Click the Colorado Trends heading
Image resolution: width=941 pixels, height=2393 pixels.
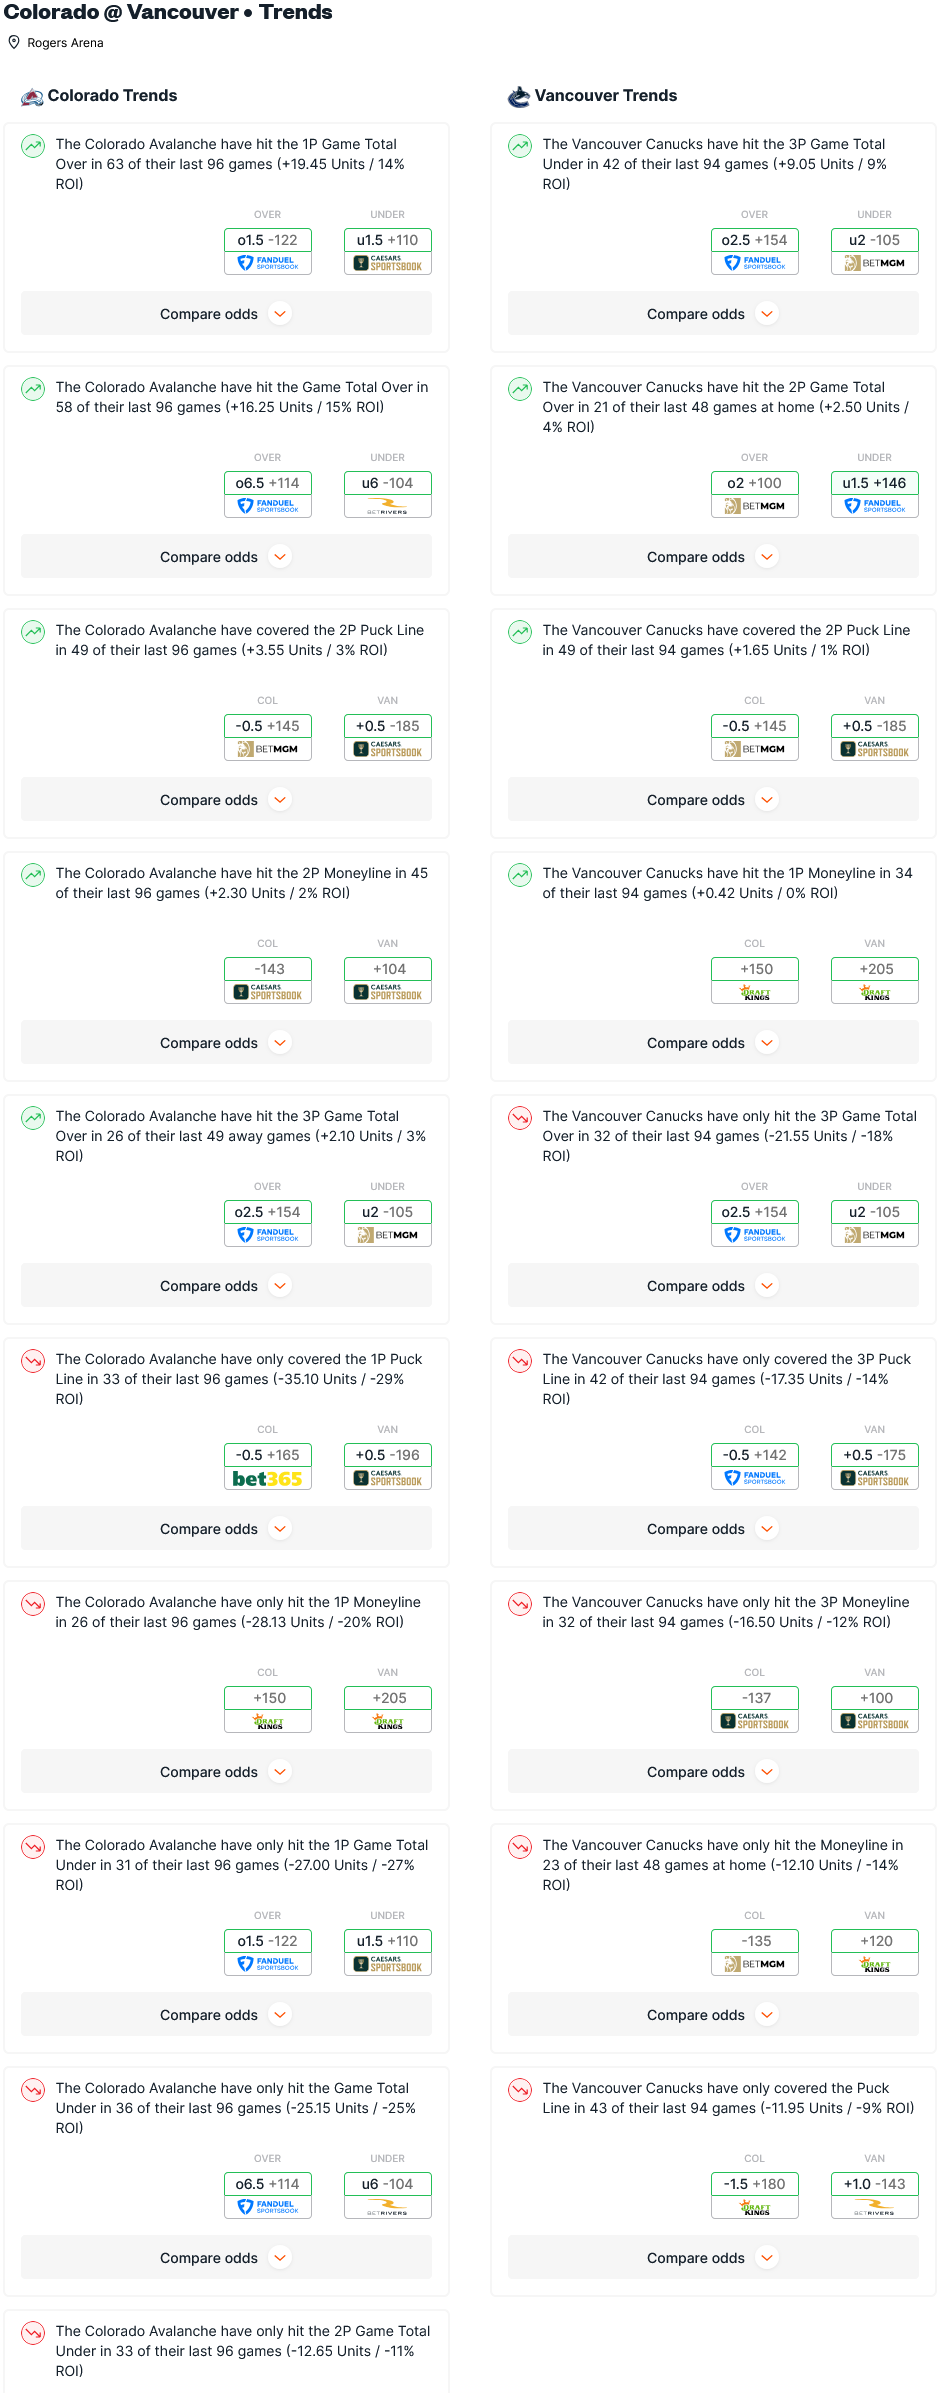[x=112, y=96]
